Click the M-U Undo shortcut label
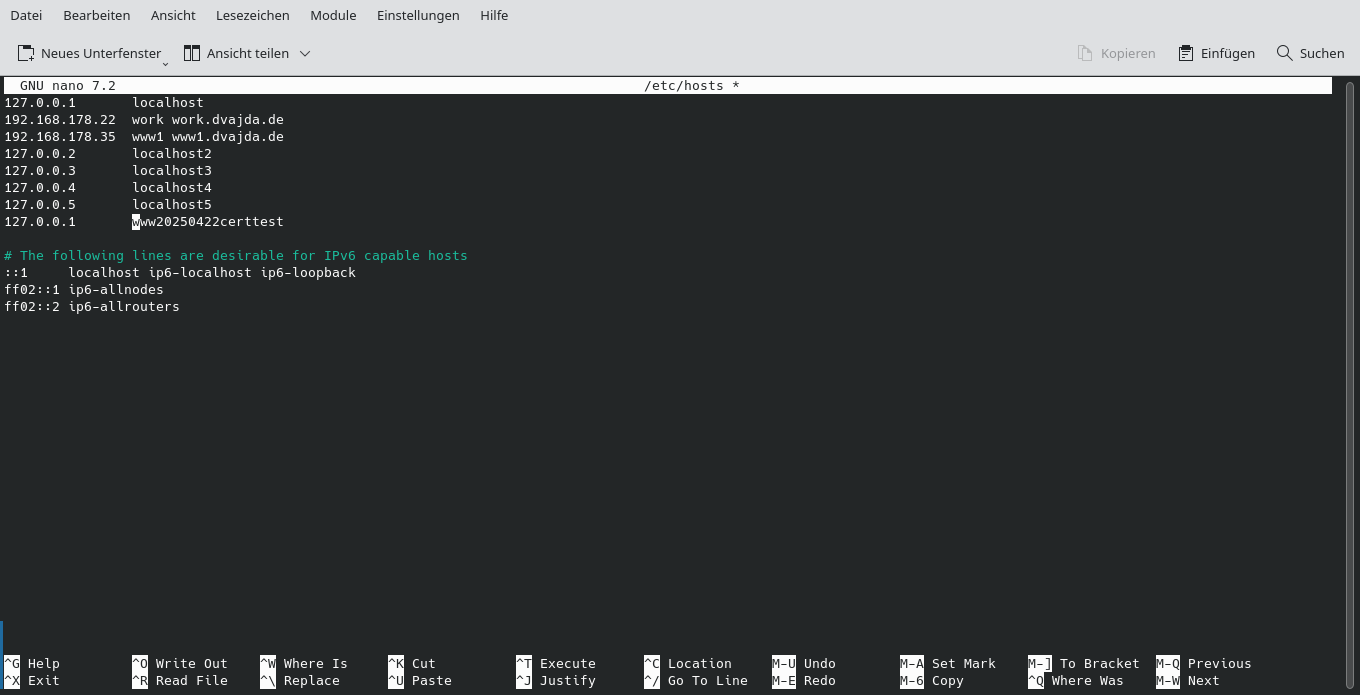This screenshot has height=695, width=1360. [804, 663]
